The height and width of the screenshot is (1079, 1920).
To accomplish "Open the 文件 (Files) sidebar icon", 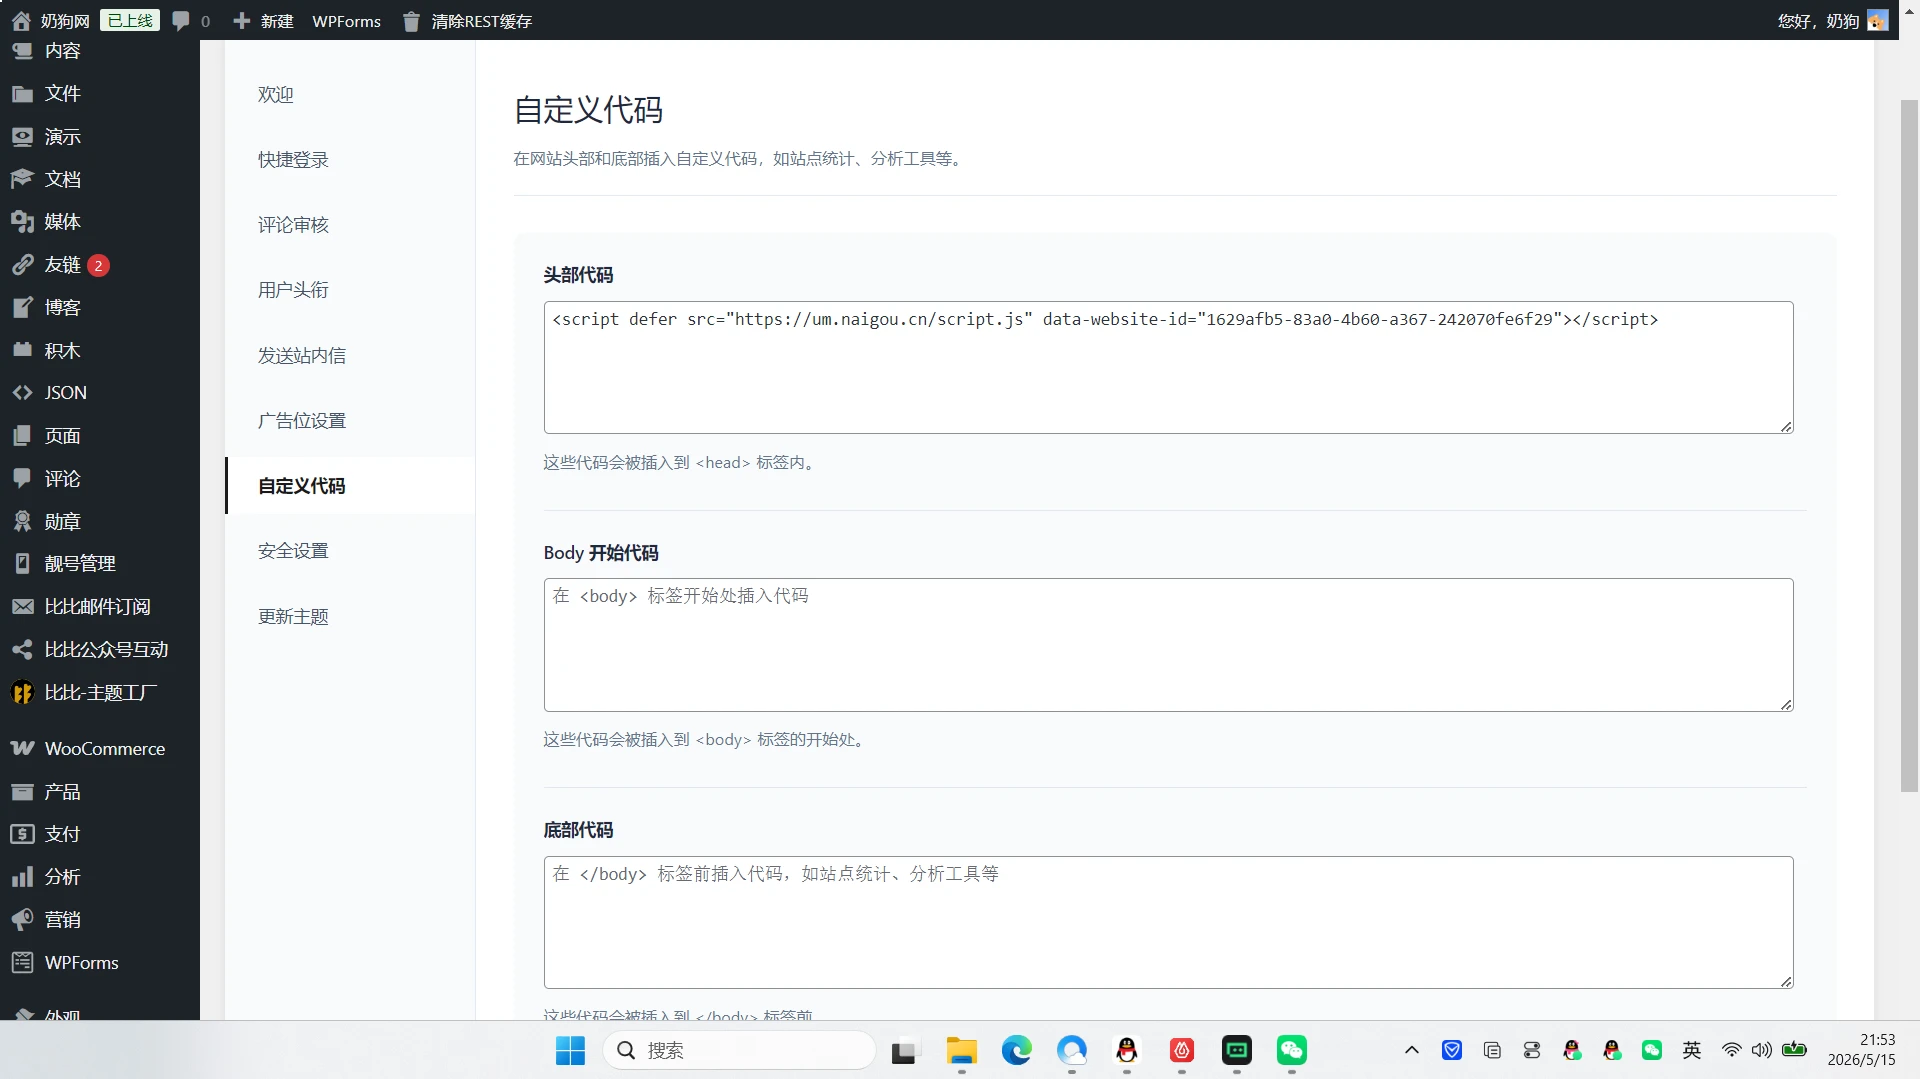I will click(22, 94).
